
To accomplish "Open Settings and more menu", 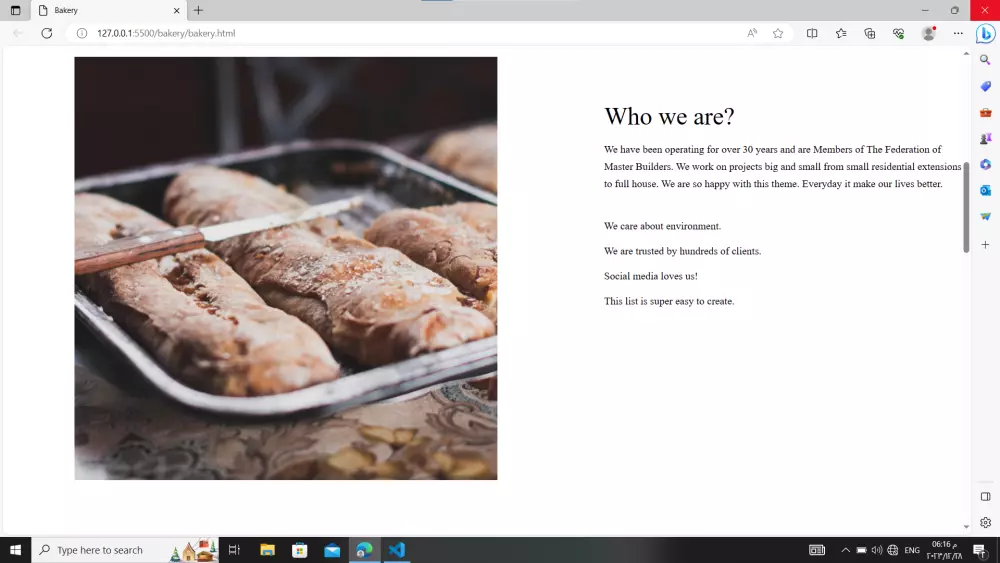I will (958, 33).
